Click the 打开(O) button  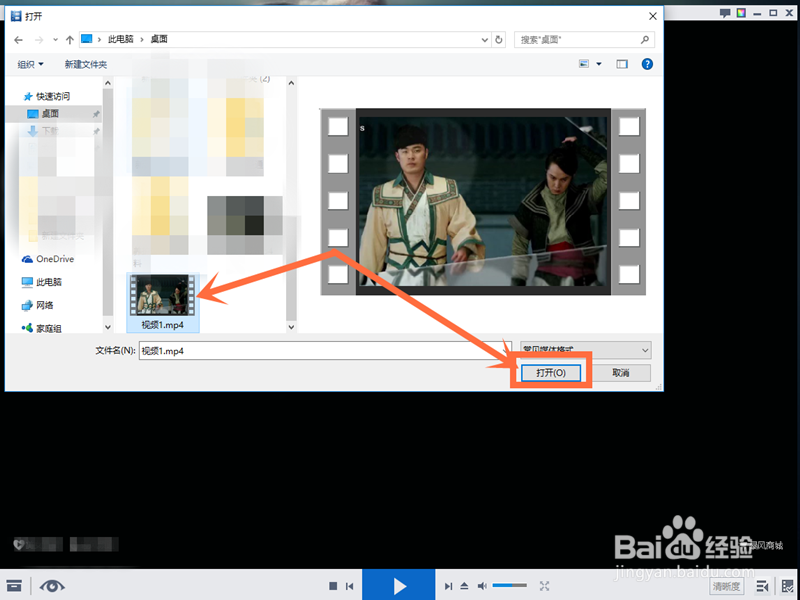[551, 373]
